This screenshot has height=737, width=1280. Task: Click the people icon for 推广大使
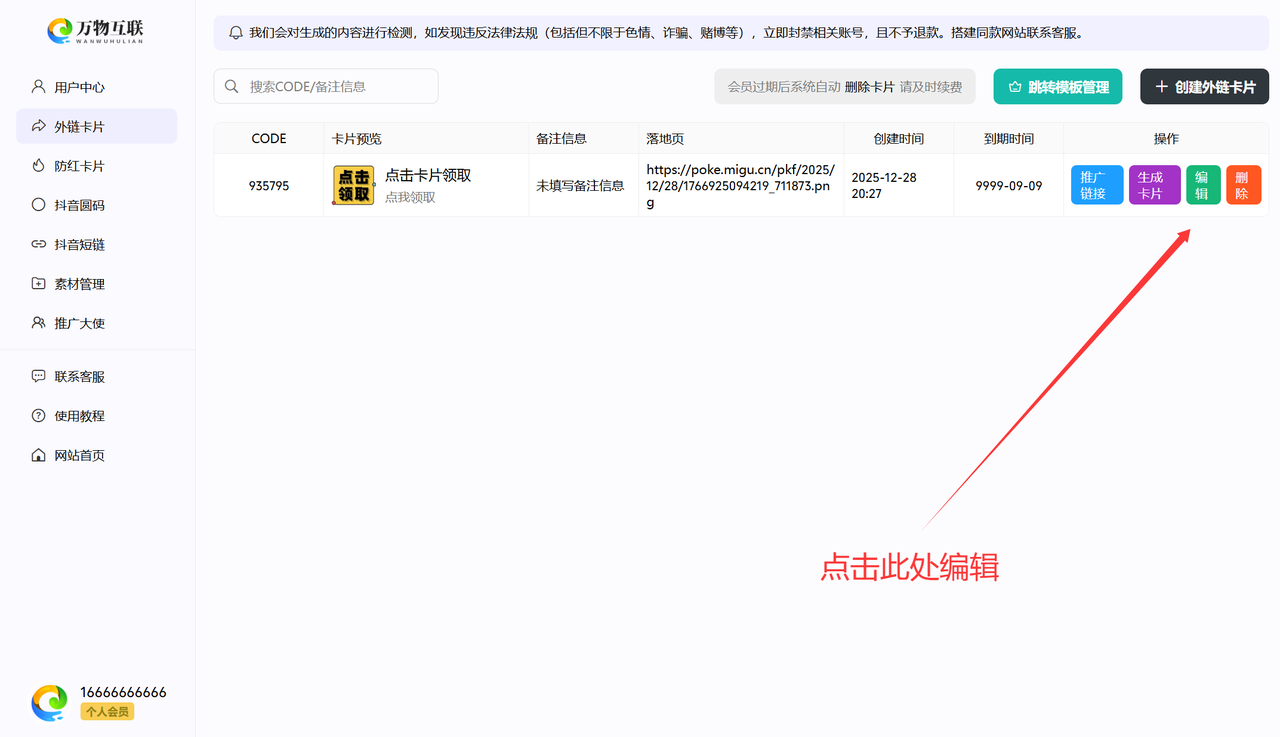pos(39,323)
